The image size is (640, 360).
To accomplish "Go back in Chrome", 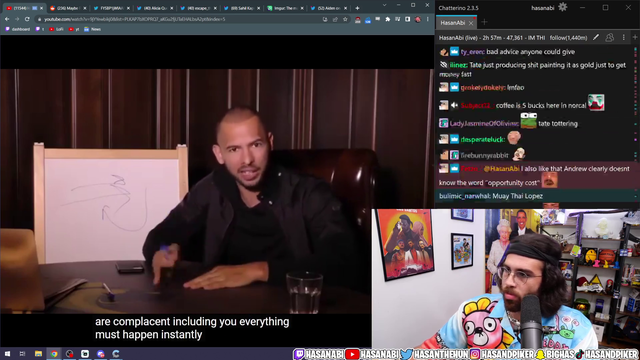I will [7, 19].
